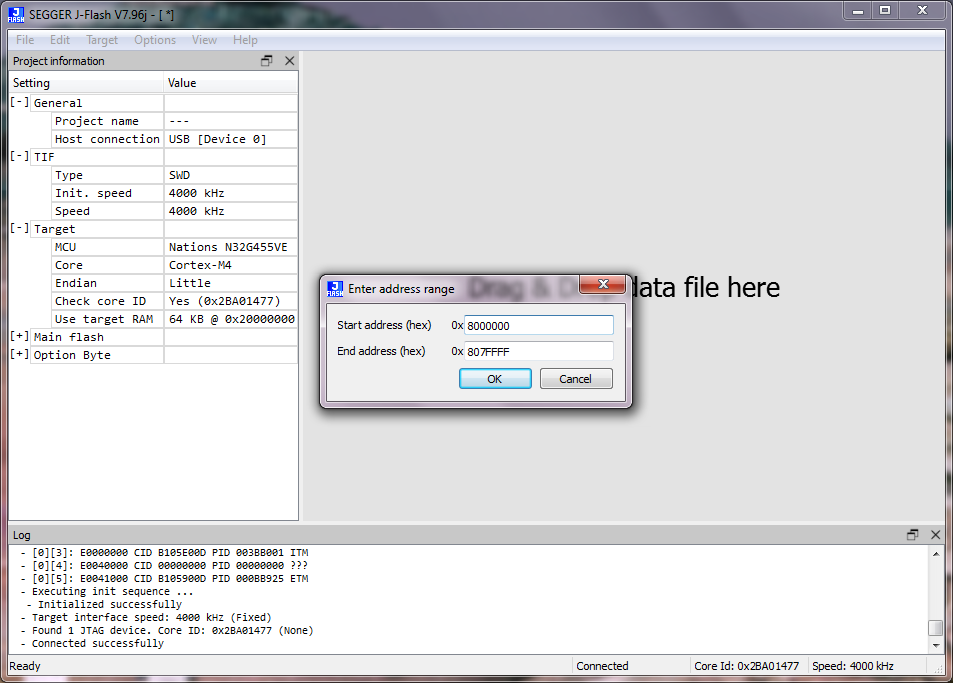Click Core Id status bar entry
The image size is (953, 683).
746,666
